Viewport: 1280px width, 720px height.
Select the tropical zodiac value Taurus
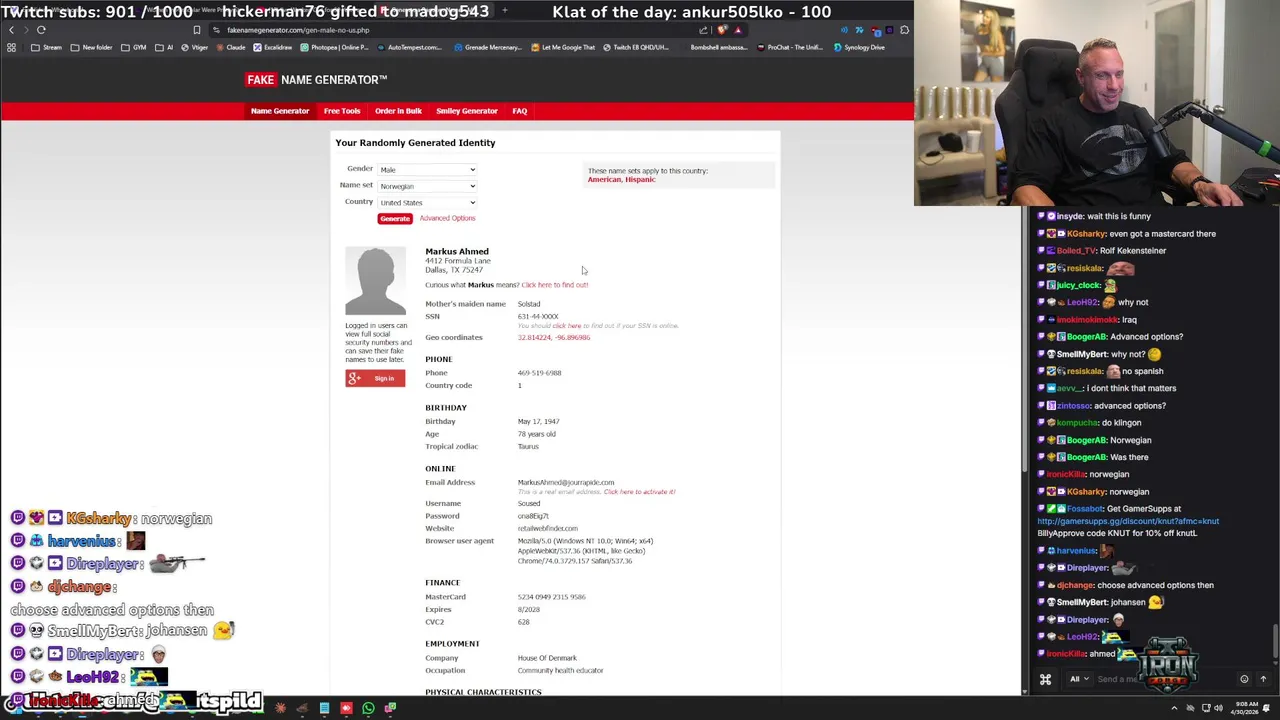coord(528,447)
